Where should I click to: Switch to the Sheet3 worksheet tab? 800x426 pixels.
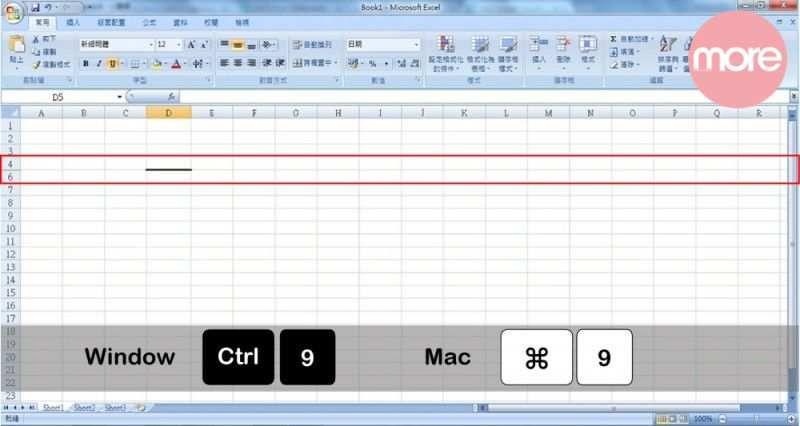coord(115,408)
